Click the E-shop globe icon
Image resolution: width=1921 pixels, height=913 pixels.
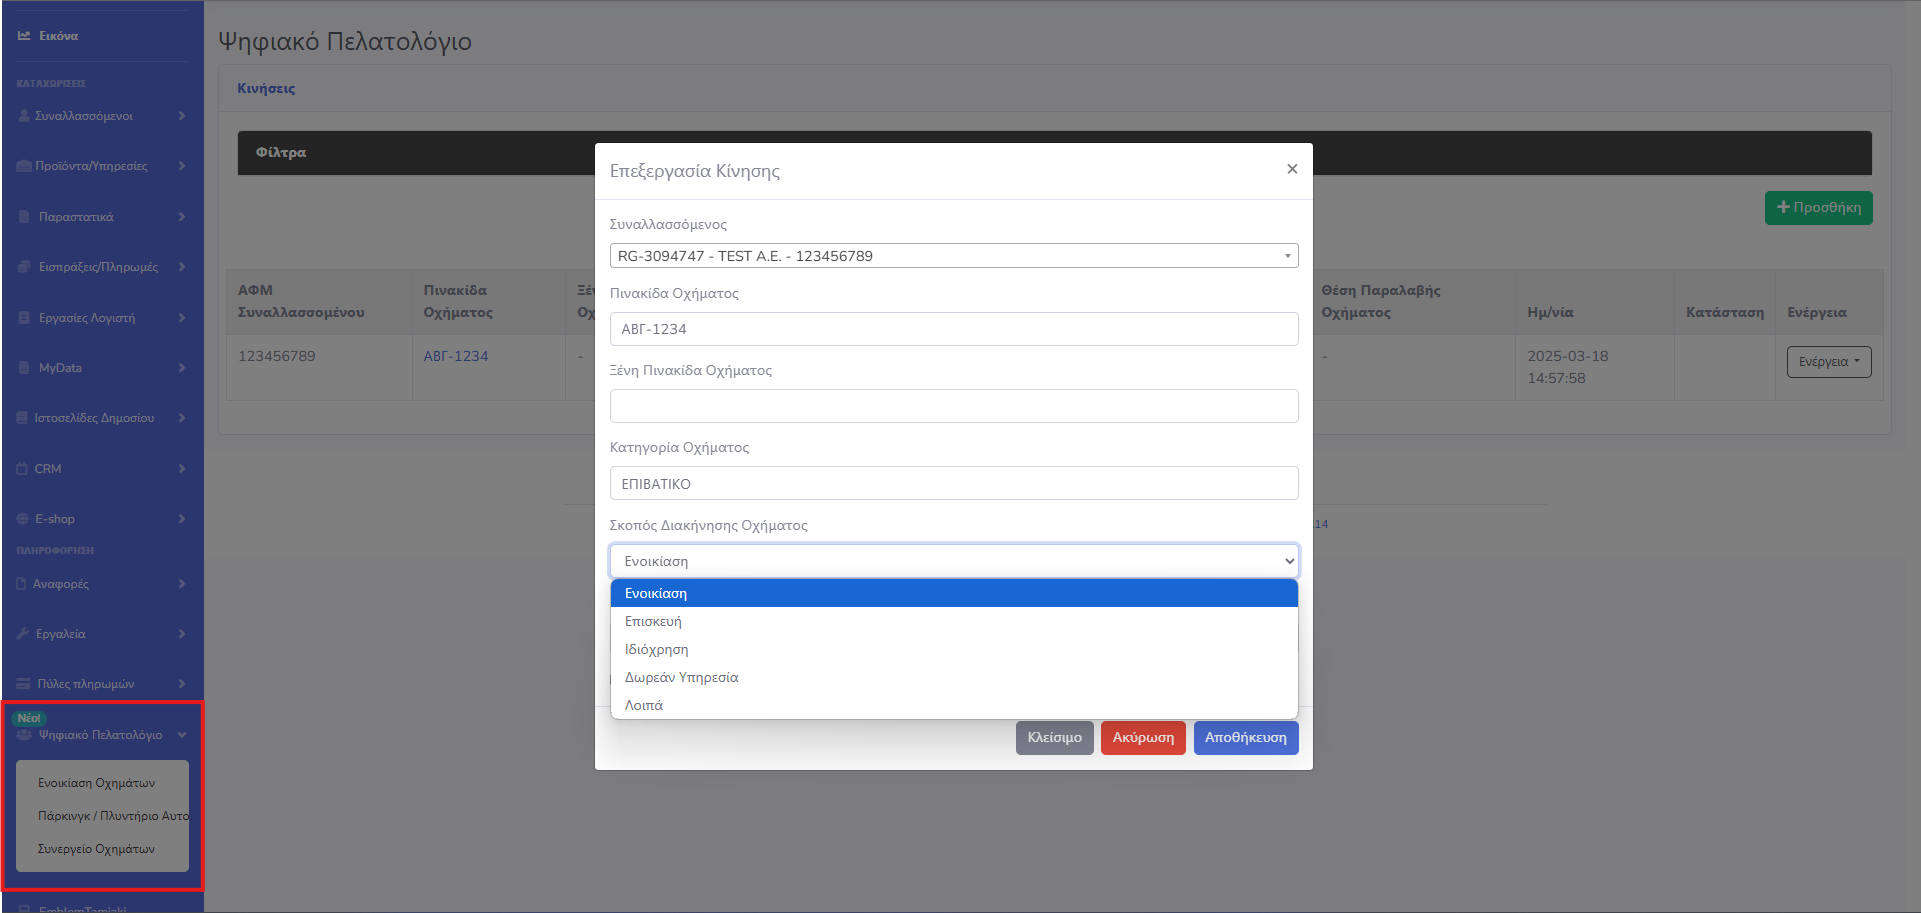coord(22,519)
